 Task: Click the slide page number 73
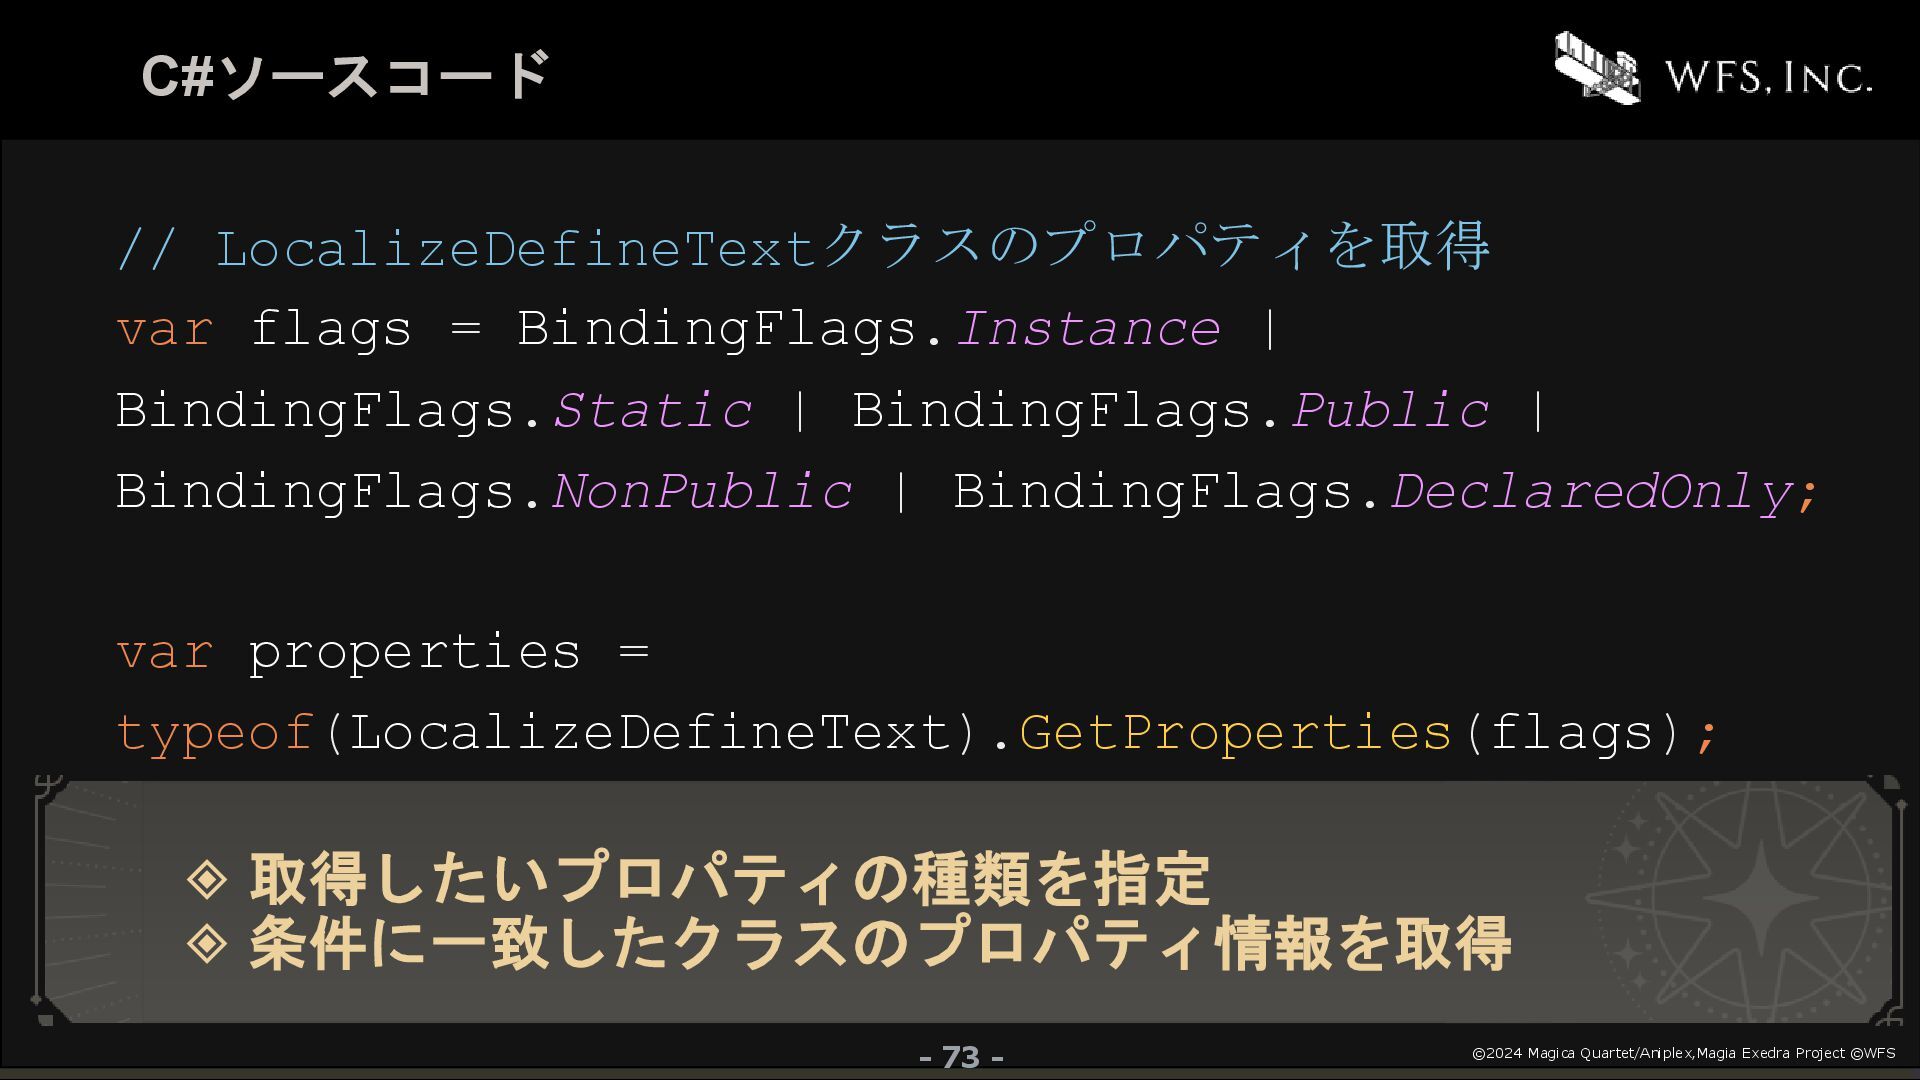[961, 1057]
